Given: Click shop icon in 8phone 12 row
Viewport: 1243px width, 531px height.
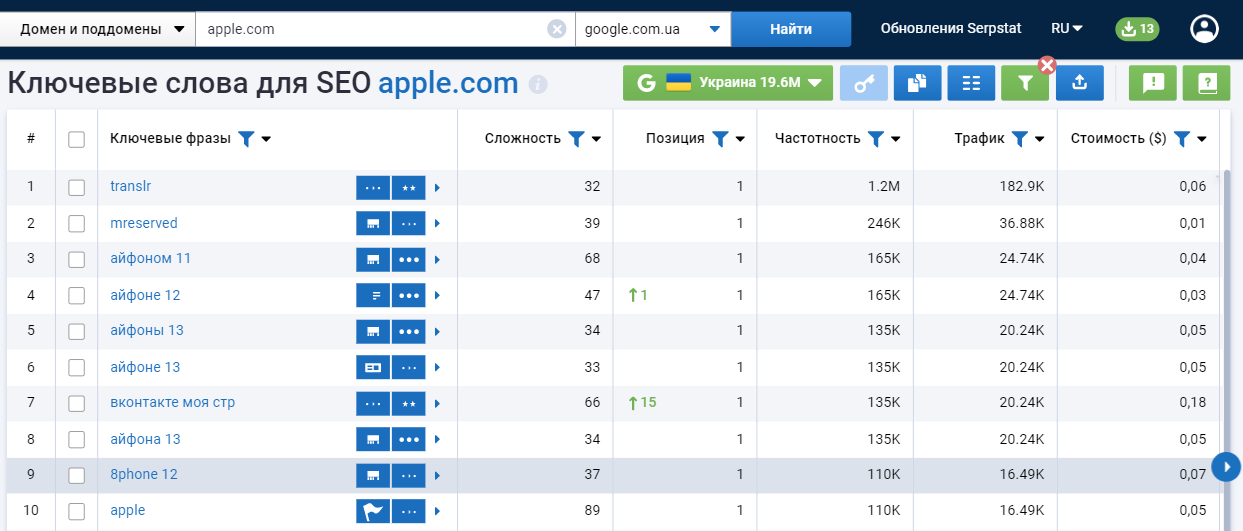Looking at the screenshot, I should coord(373,475).
